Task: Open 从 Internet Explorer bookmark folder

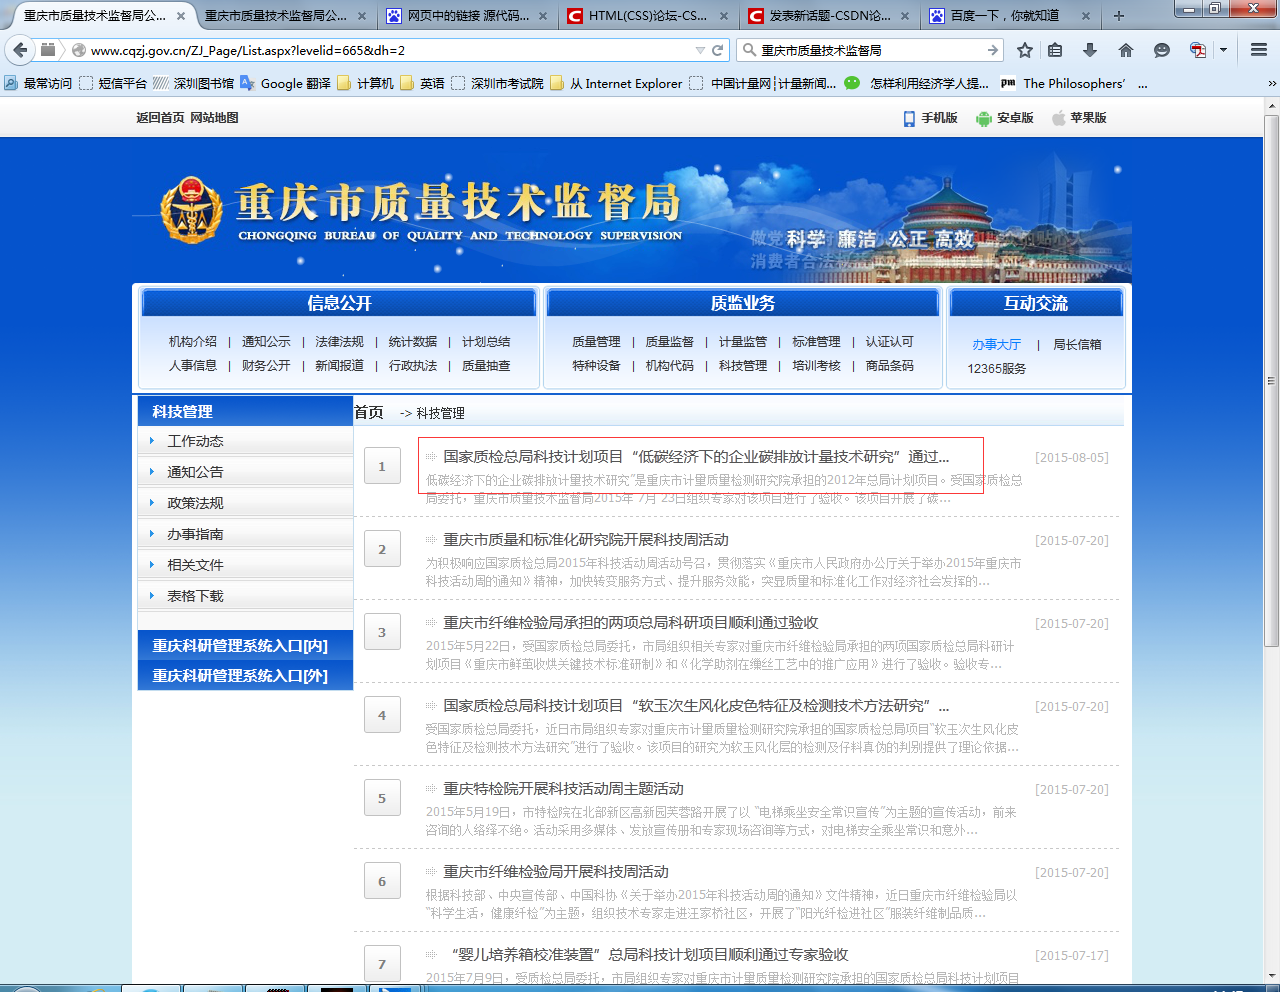Action: (x=616, y=84)
